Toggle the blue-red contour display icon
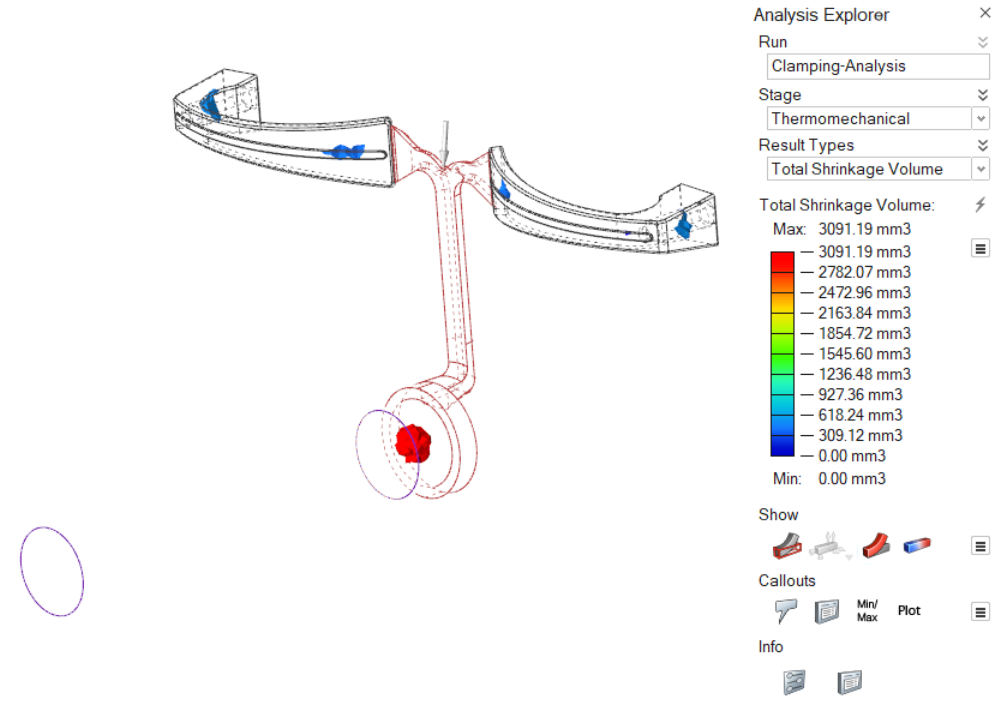Viewport: 995px width, 705px height. point(917,545)
